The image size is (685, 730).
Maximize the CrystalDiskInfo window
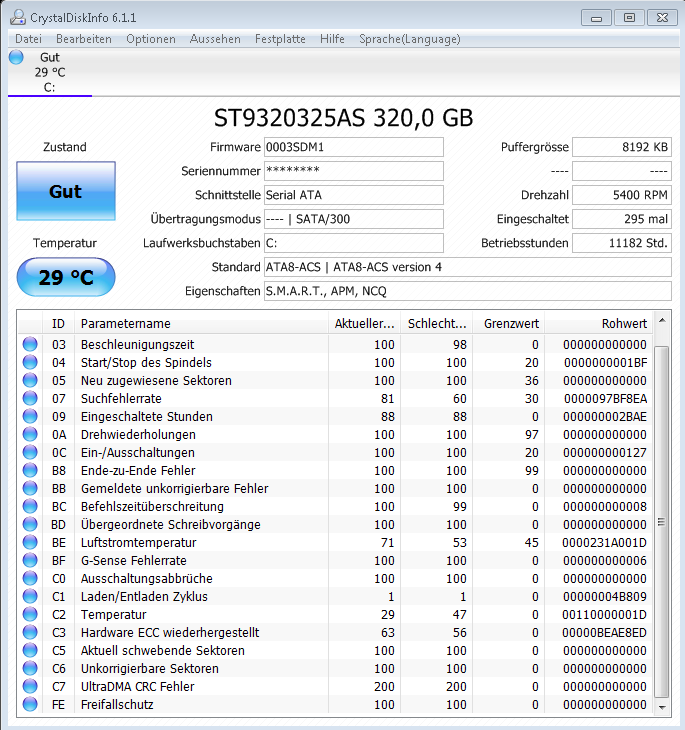pos(629,18)
